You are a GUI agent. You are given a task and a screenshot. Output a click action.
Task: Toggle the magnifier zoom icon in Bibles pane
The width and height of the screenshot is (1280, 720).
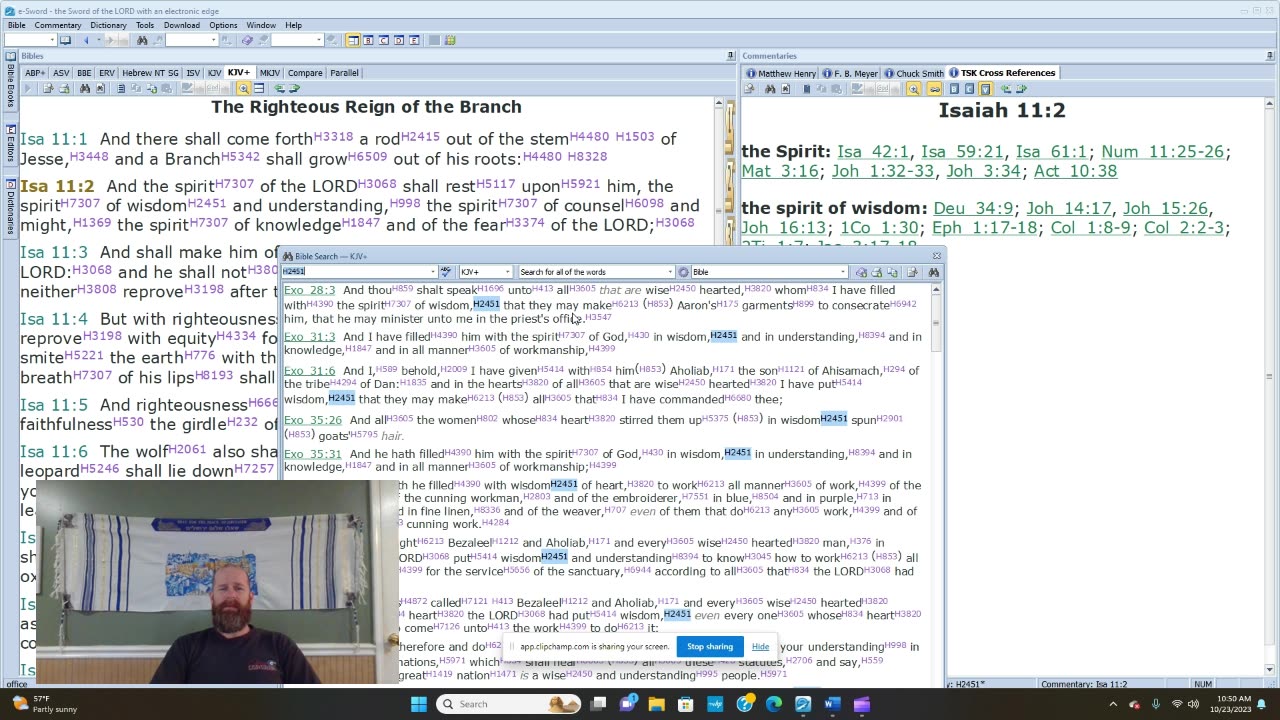pyautogui.click(x=243, y=89)
